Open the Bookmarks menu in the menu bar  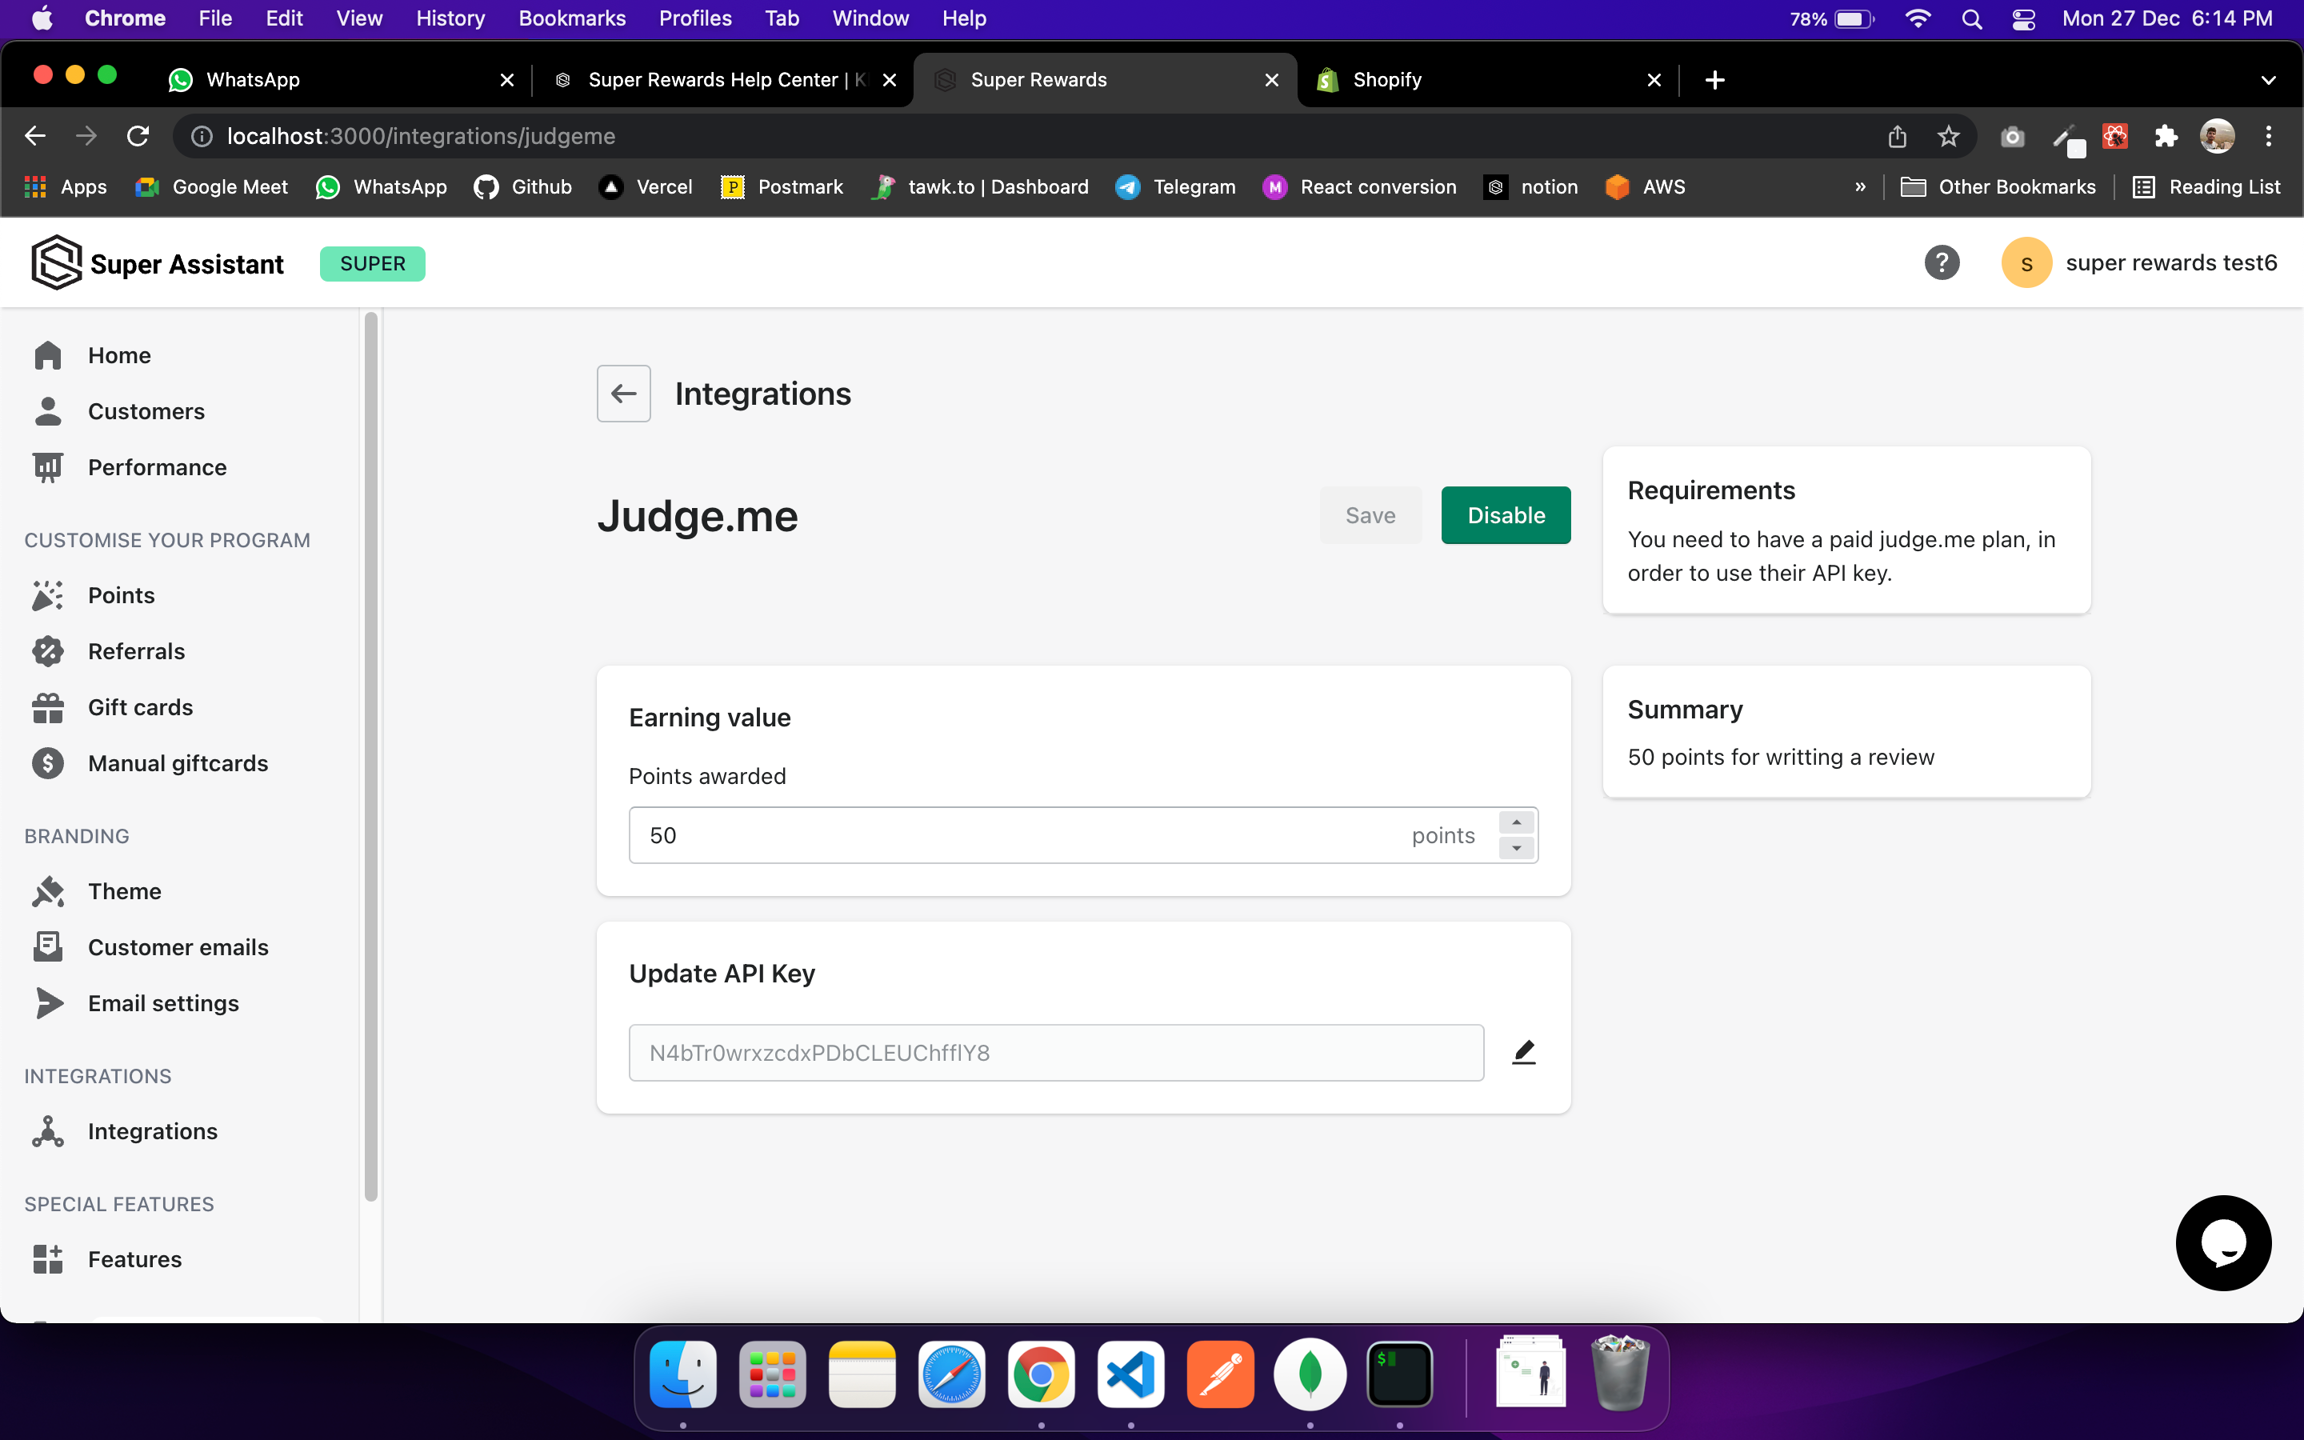[x=571, y=18]
